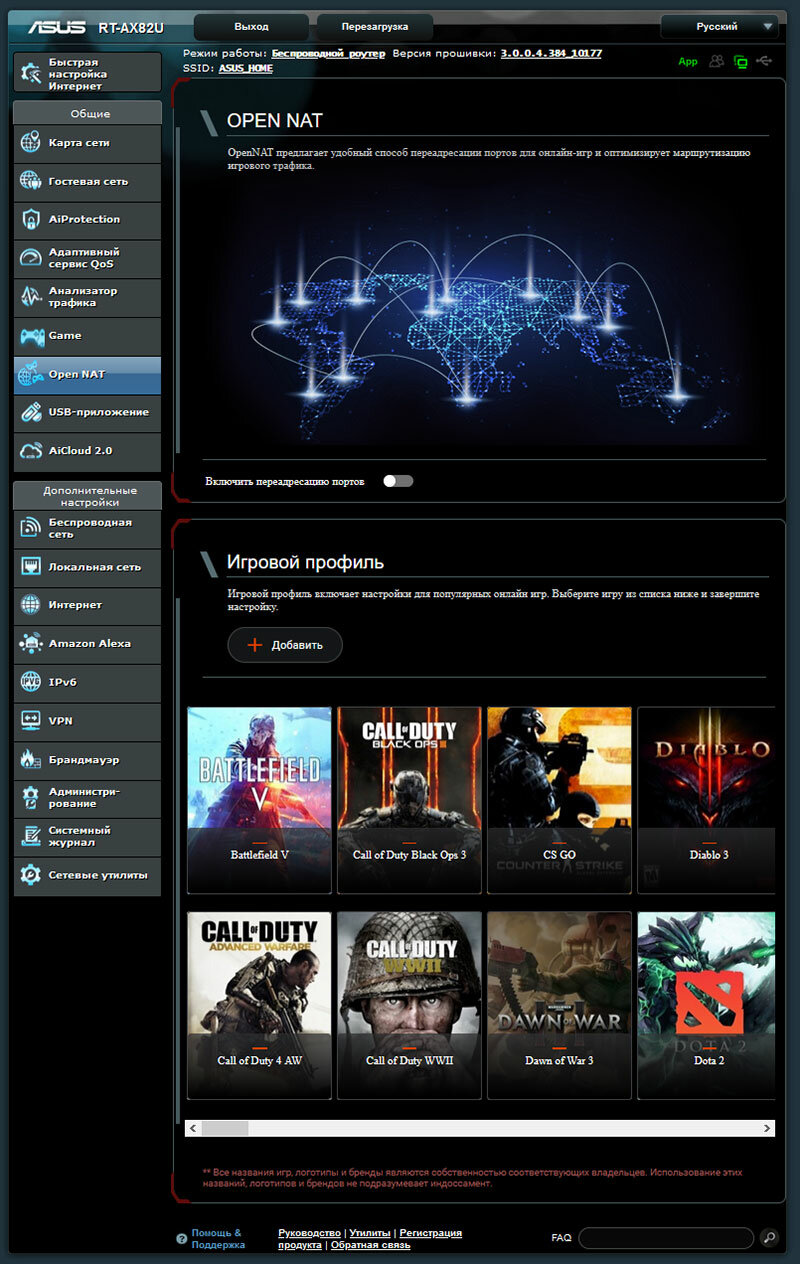
Task: Select the Battlefield V game card
Action: [259, 800]
